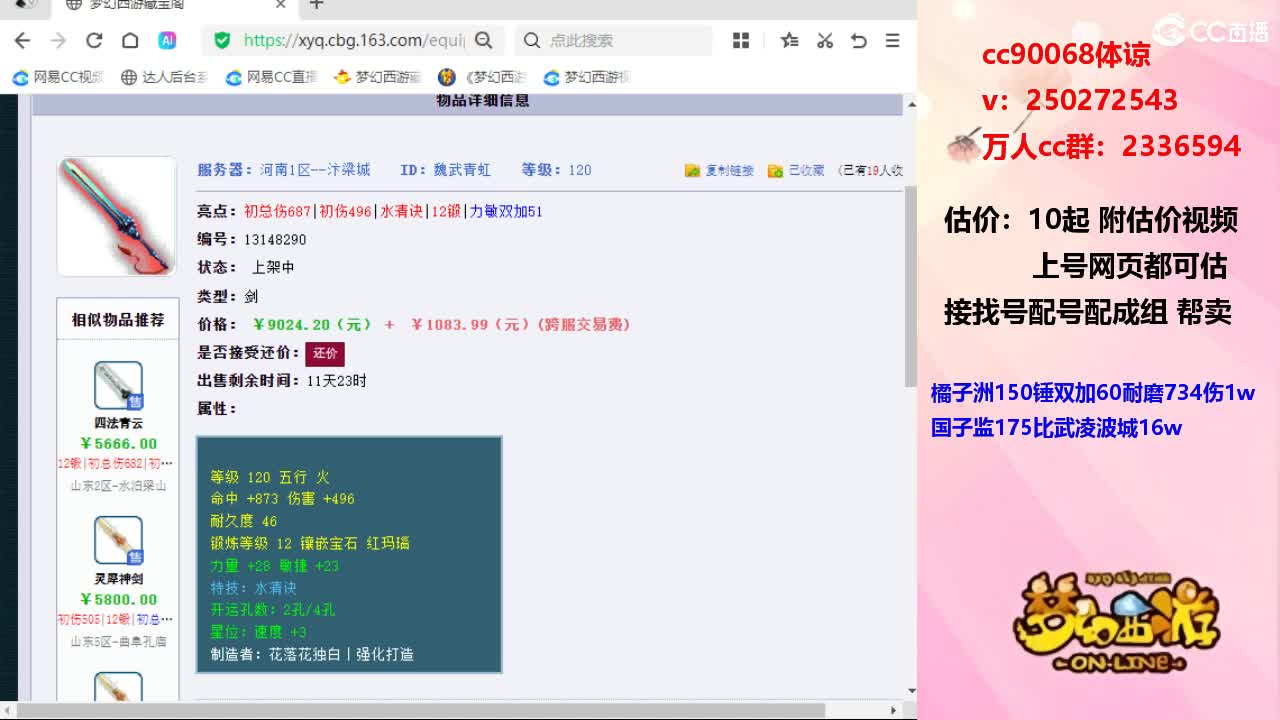1280x720 pixels.
Task: Click the 11天23时 remaining time
Action: 337,381
